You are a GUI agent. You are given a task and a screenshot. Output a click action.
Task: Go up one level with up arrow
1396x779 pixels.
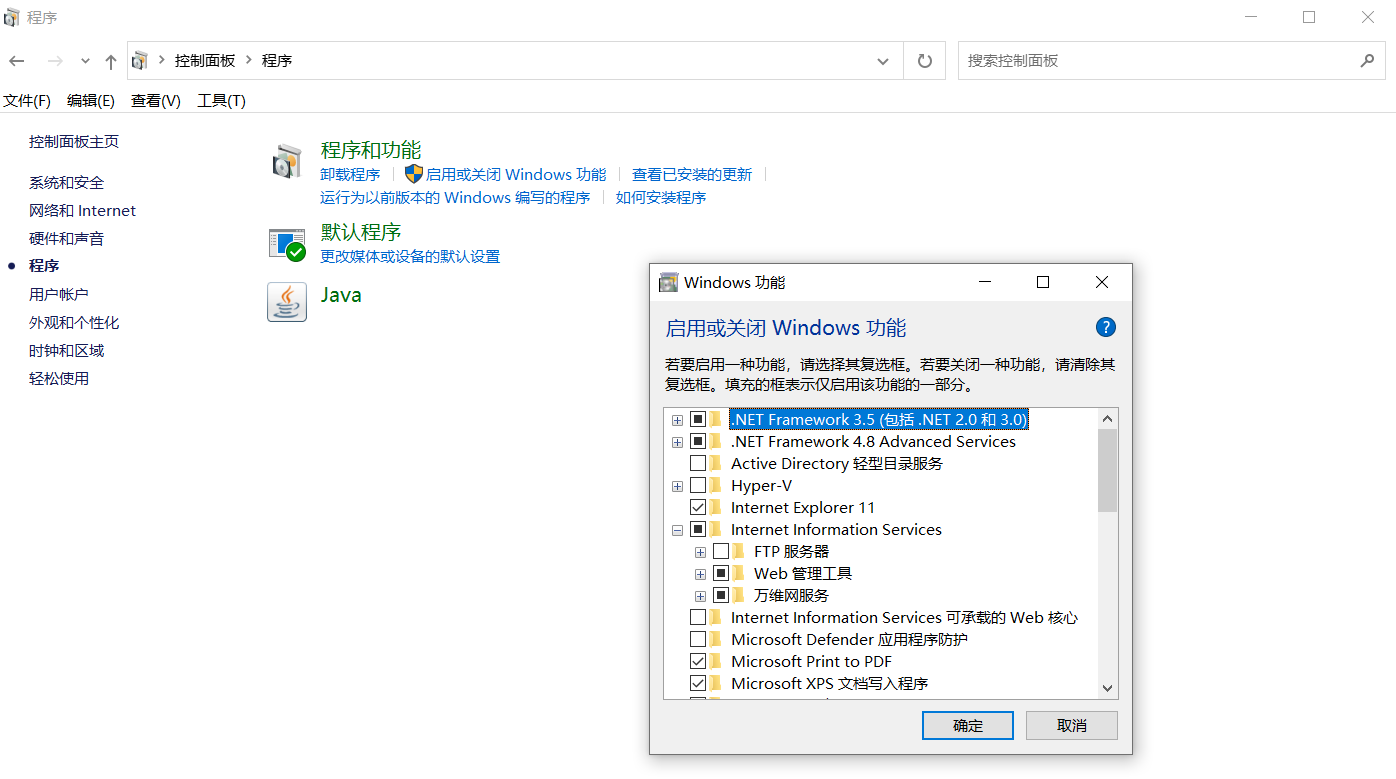tap(111, 61)
